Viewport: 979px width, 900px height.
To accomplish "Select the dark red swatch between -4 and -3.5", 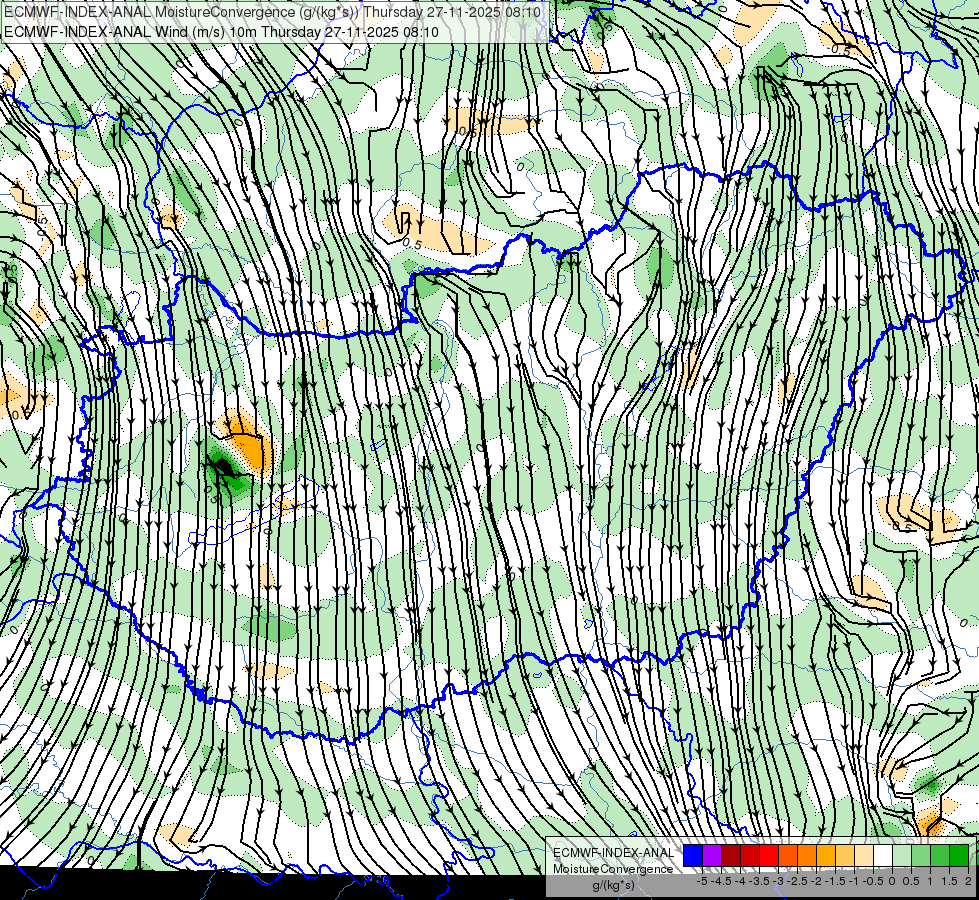I will 750,856.
